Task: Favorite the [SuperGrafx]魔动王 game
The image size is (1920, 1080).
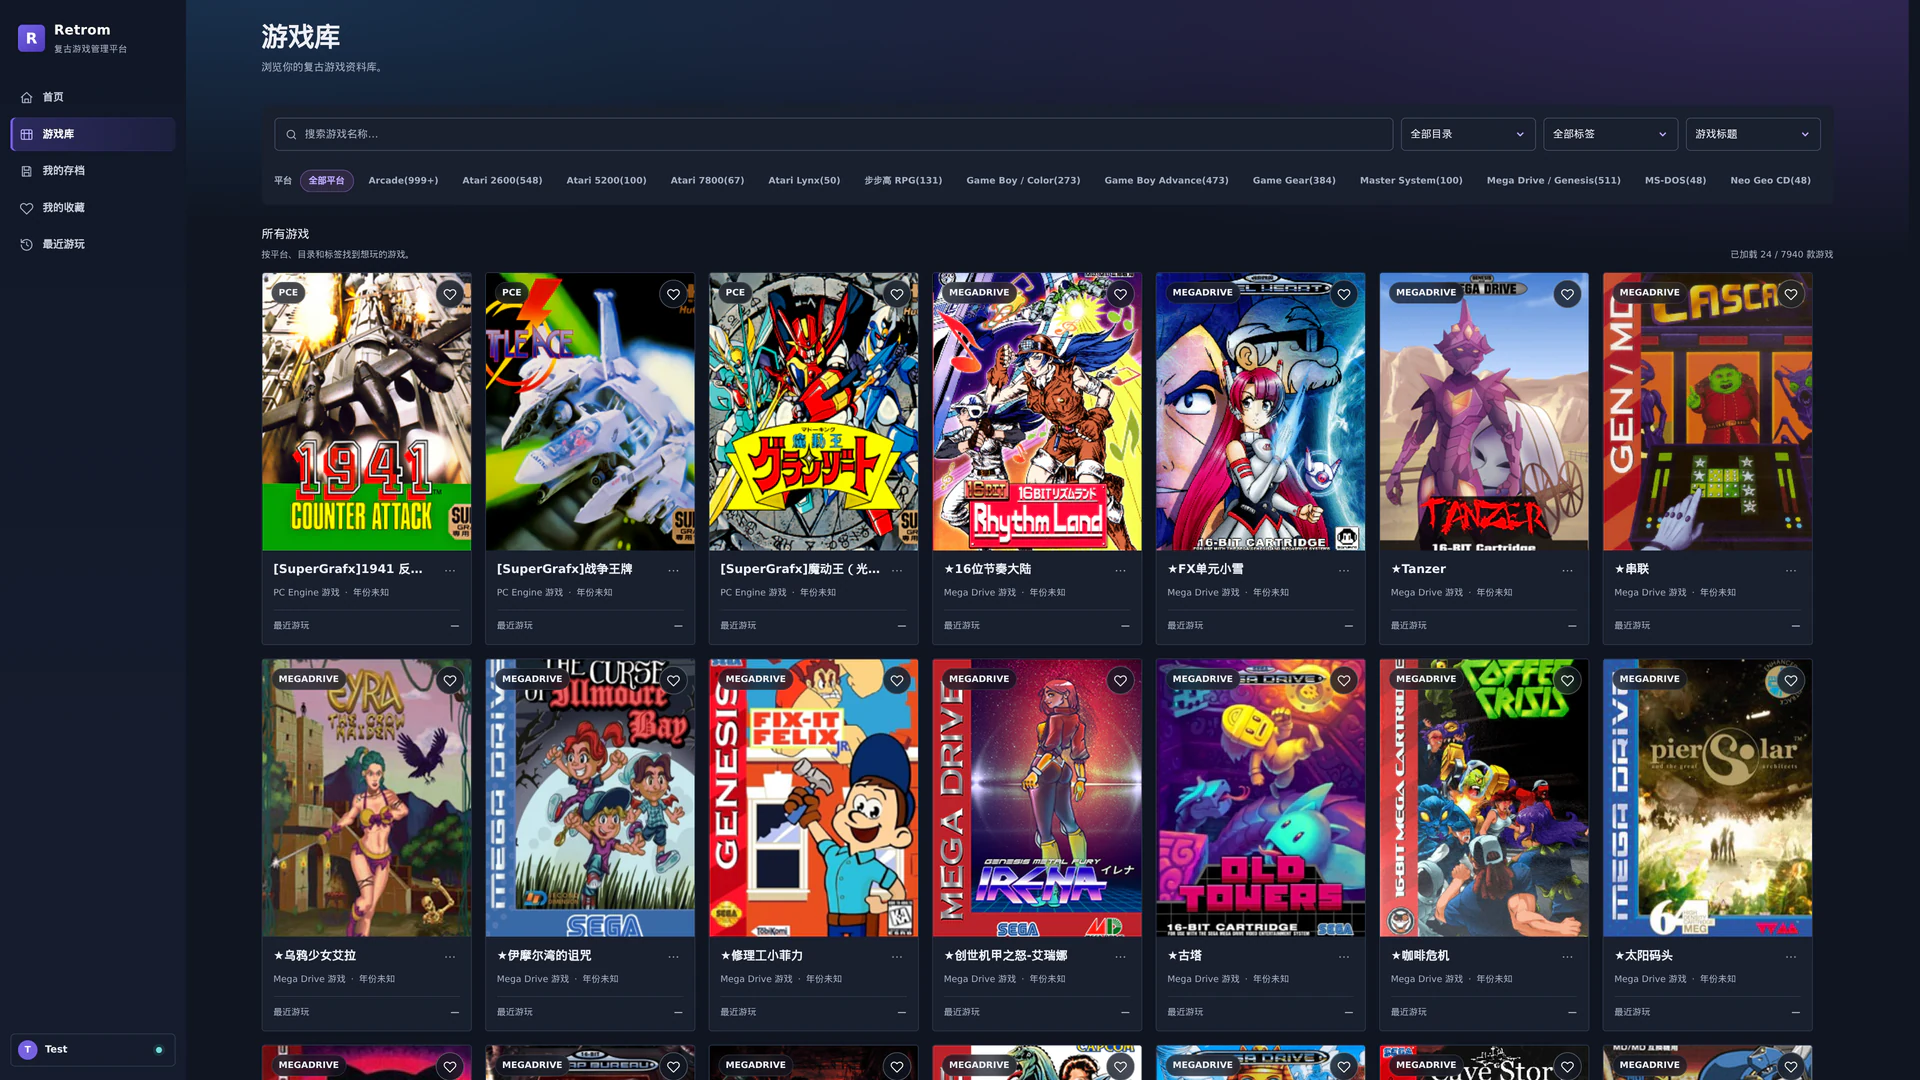Action: coord(897,294)
